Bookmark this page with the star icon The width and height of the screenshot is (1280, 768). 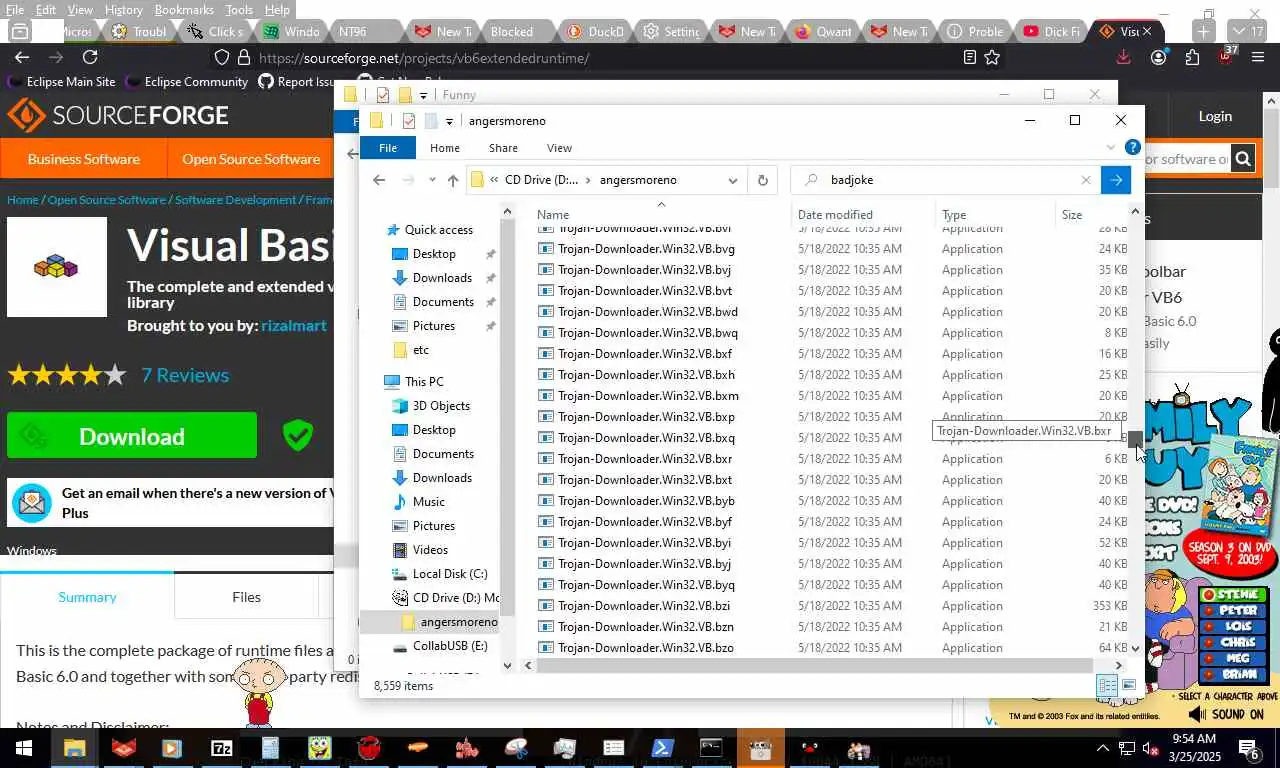pyautogui.click(x=992, y=58)
